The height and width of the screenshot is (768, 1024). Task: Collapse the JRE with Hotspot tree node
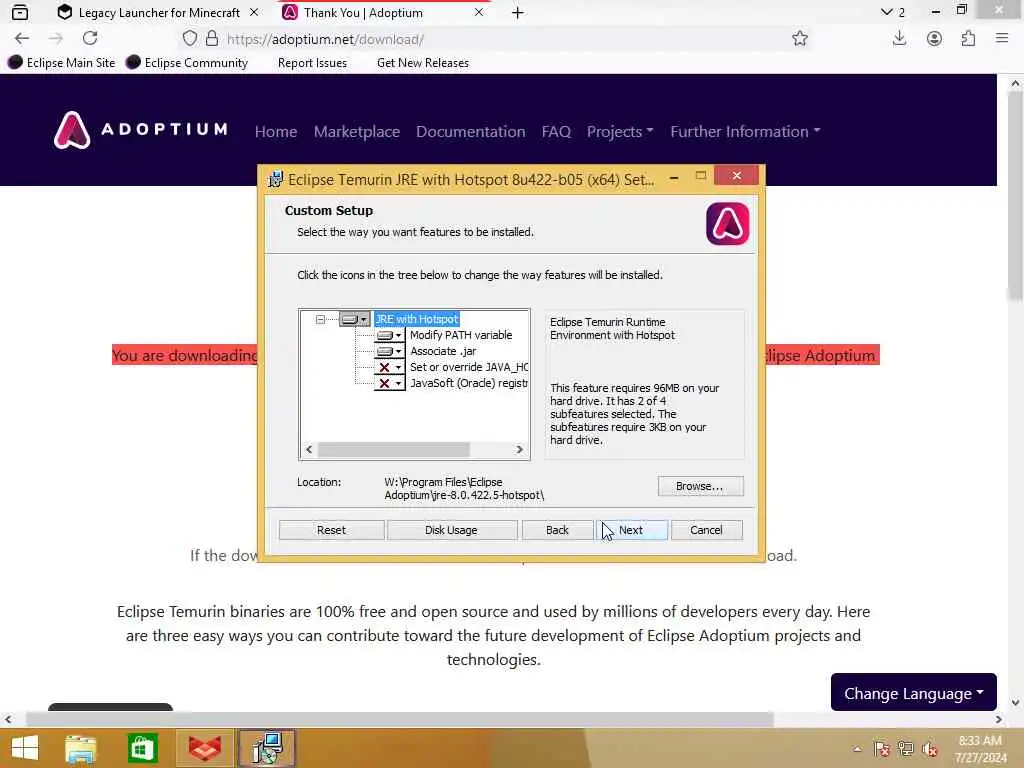point(320,319)
